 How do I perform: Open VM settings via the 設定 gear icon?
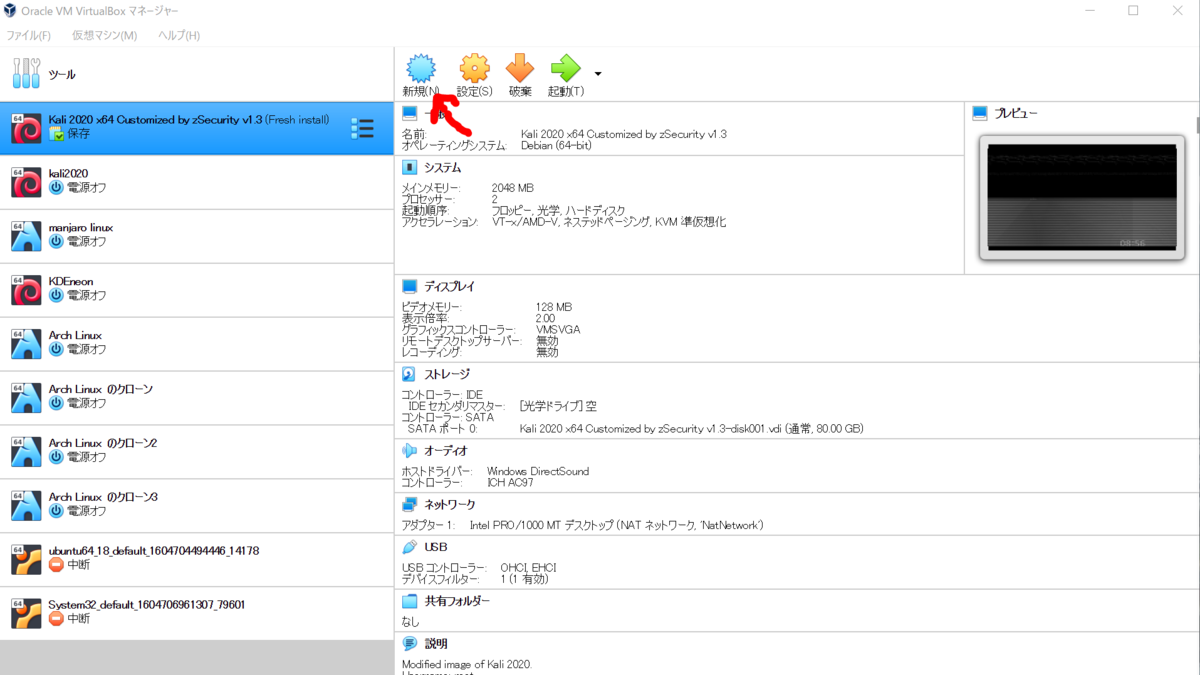point(472,66)
